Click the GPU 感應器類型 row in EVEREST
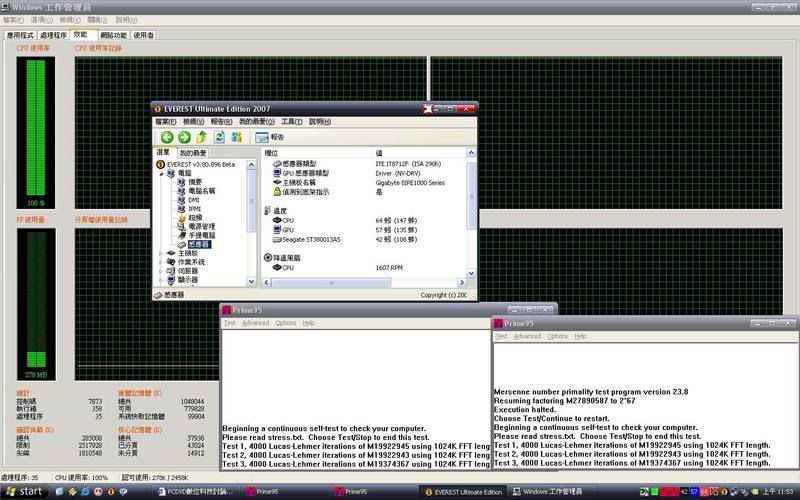This screenshot has width=800, height=500. (x=365, y=173)
